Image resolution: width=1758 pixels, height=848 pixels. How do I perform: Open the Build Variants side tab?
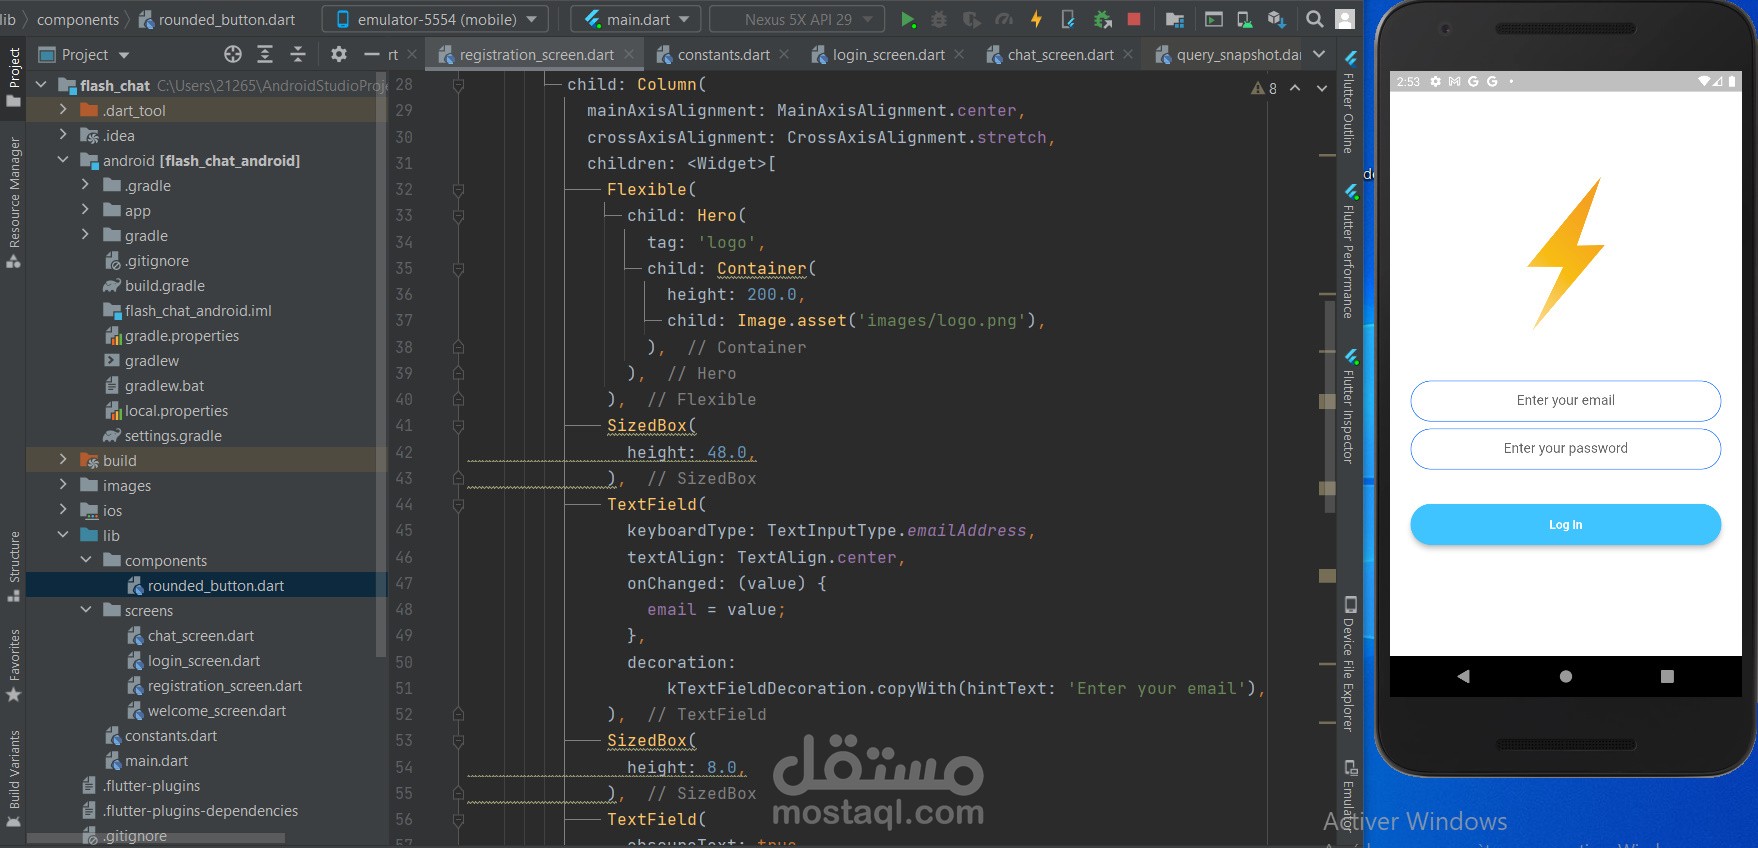(14, 778)
